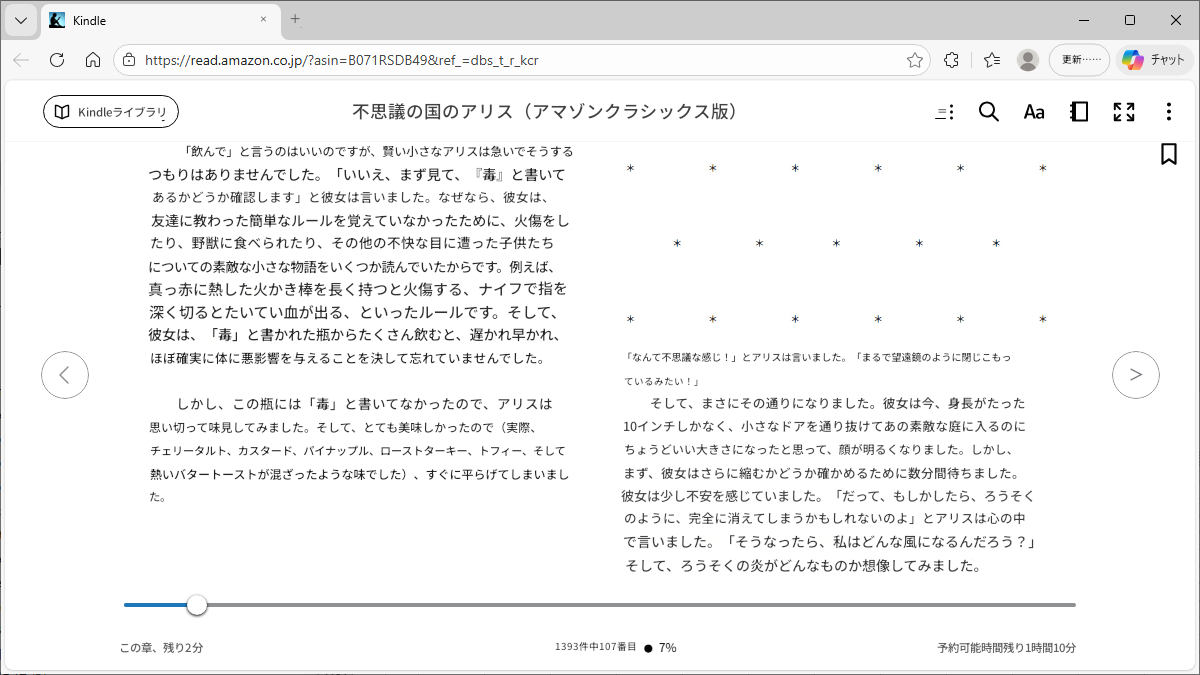Add this page to favorites star

pyautogui.click(x=914, y=60)
